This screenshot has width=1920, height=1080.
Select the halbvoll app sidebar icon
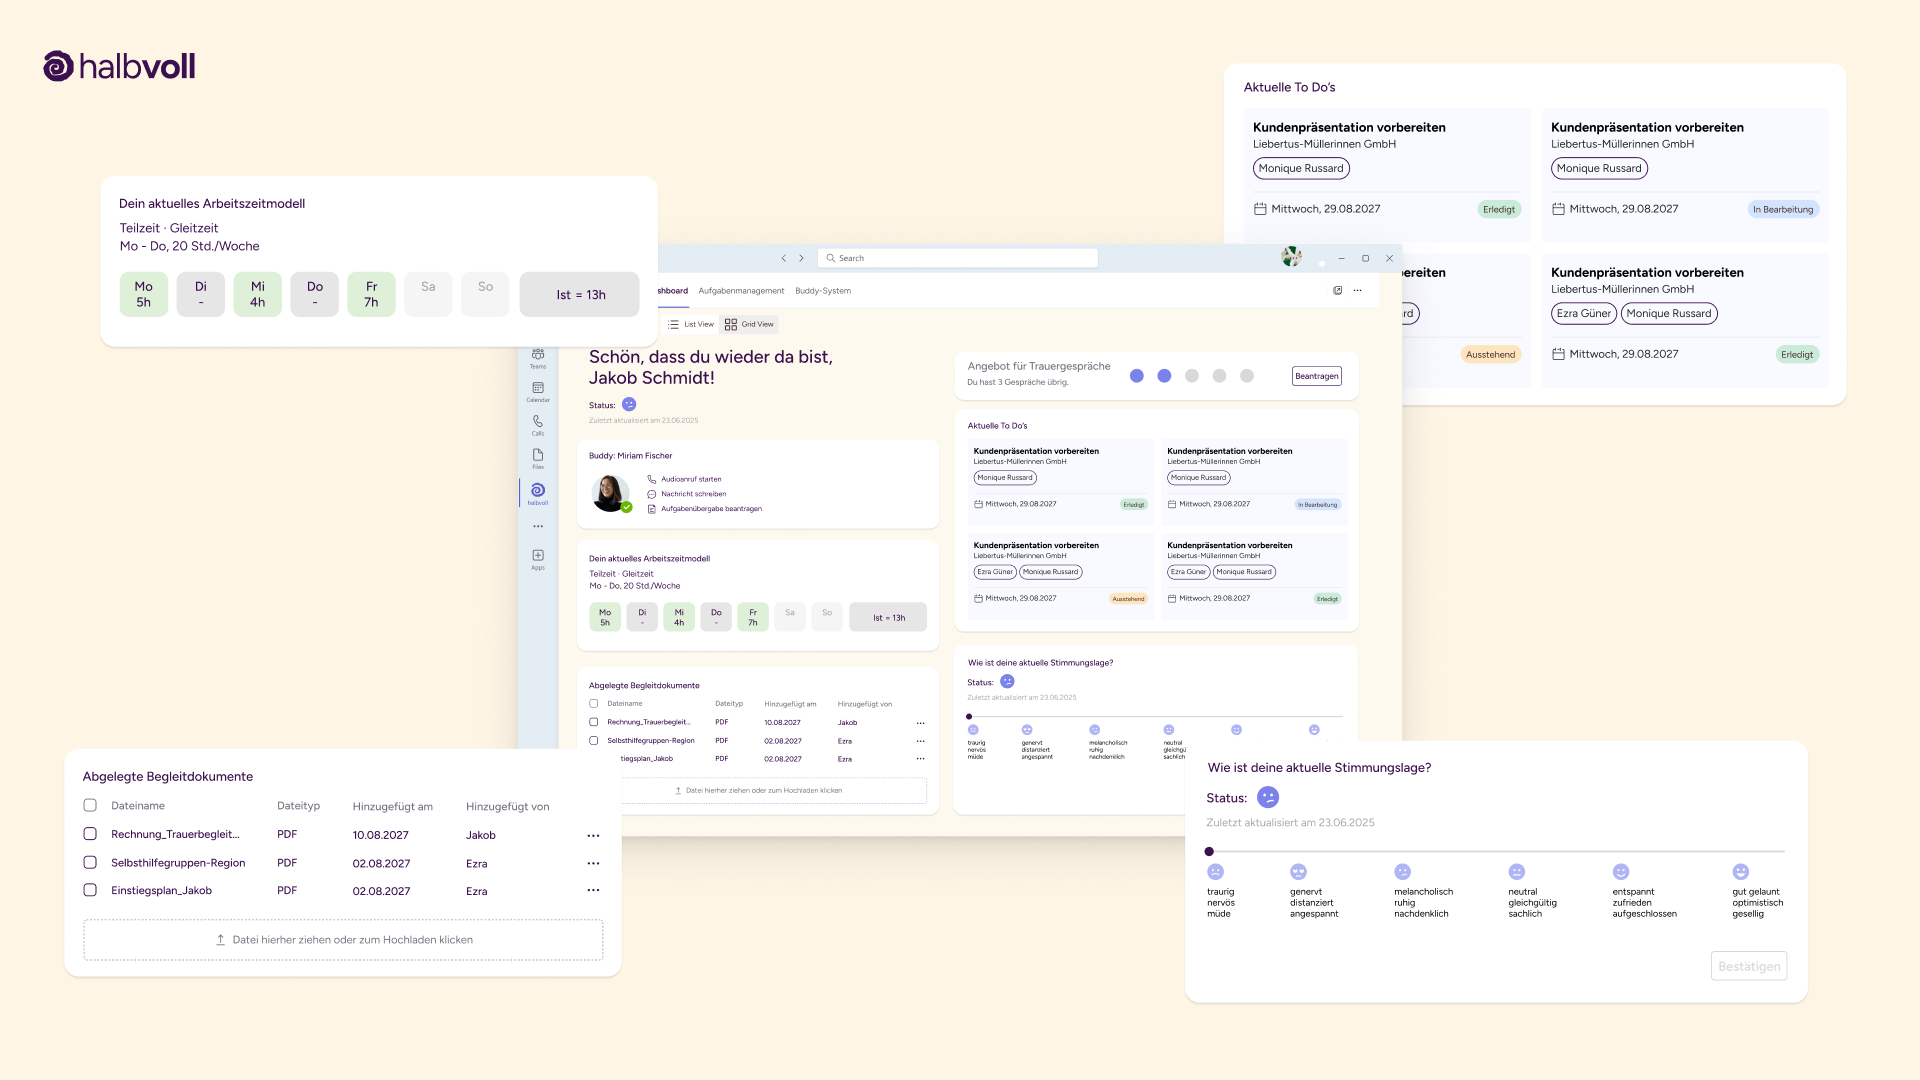click(538, 491)
